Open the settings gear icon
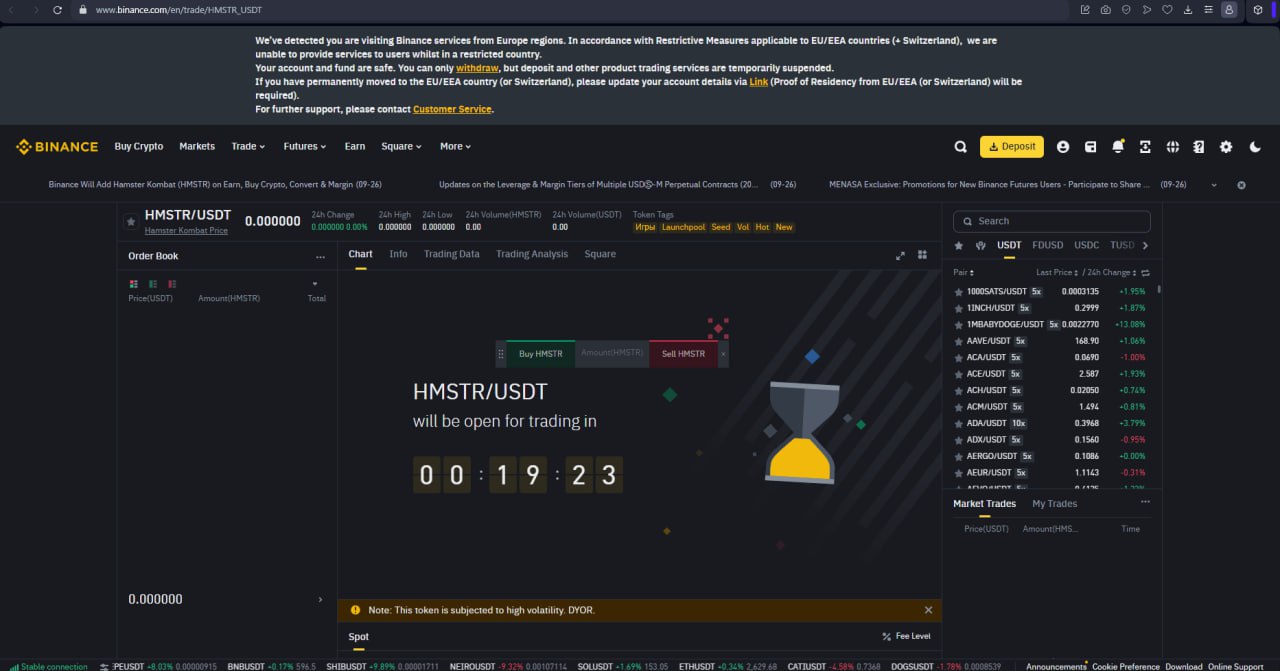The image size is (1280, 671). (1226, 147)
